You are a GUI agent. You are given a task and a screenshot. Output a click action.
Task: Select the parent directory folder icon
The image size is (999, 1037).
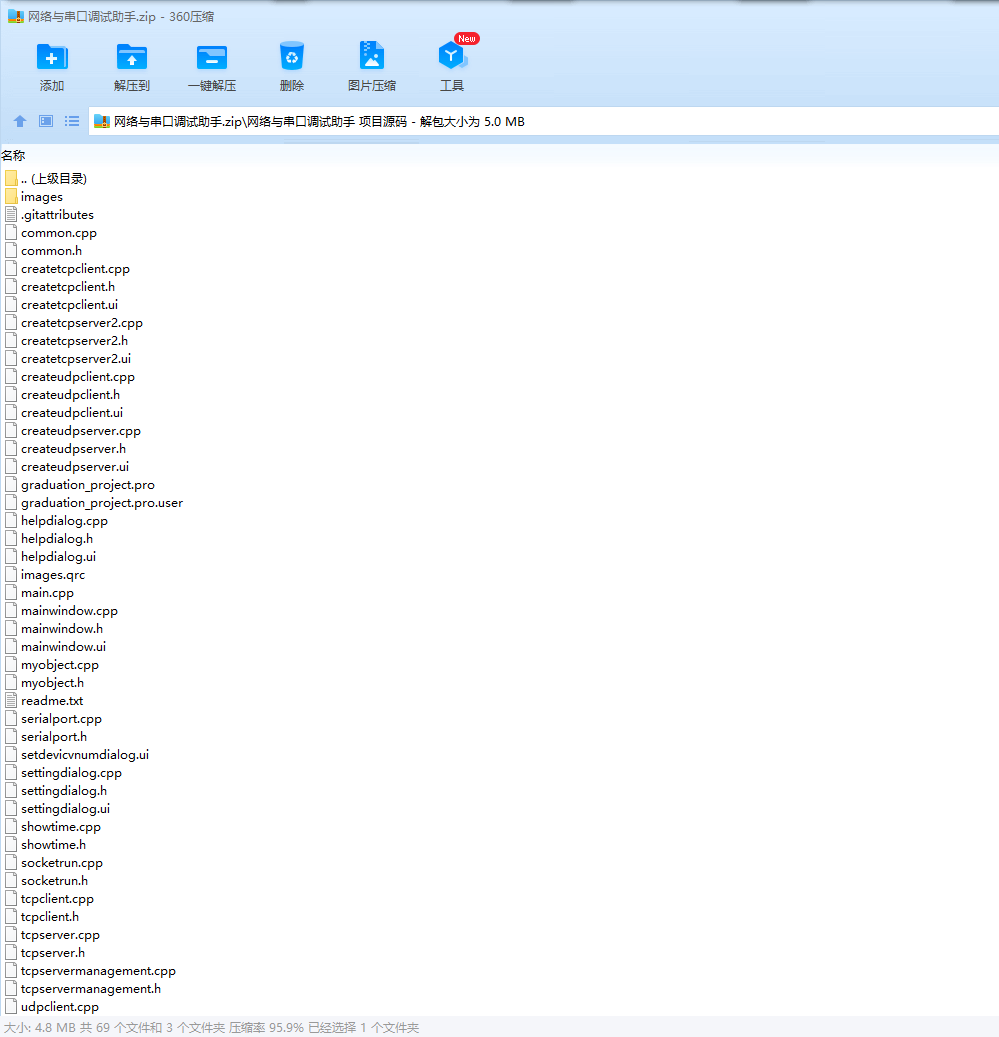tap(11, 179)
